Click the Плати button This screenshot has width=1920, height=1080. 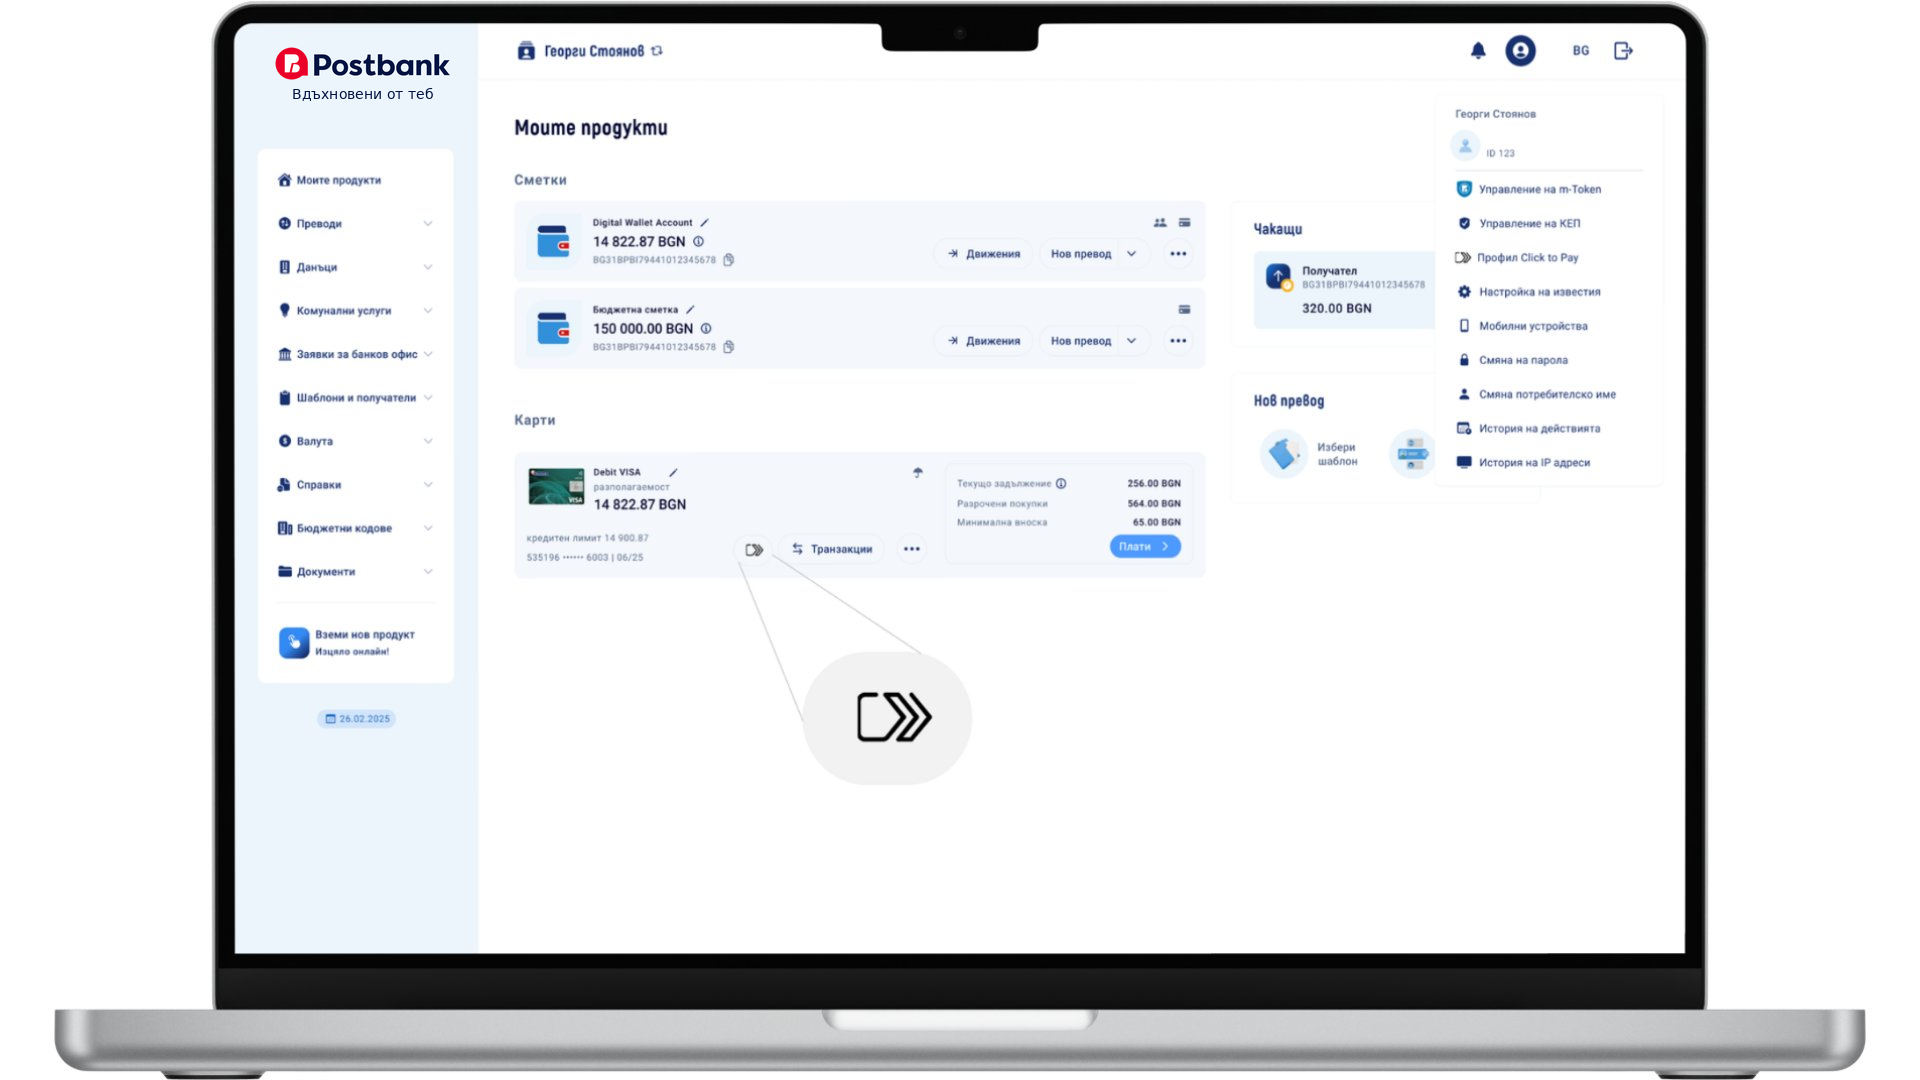click(1145, 547)
